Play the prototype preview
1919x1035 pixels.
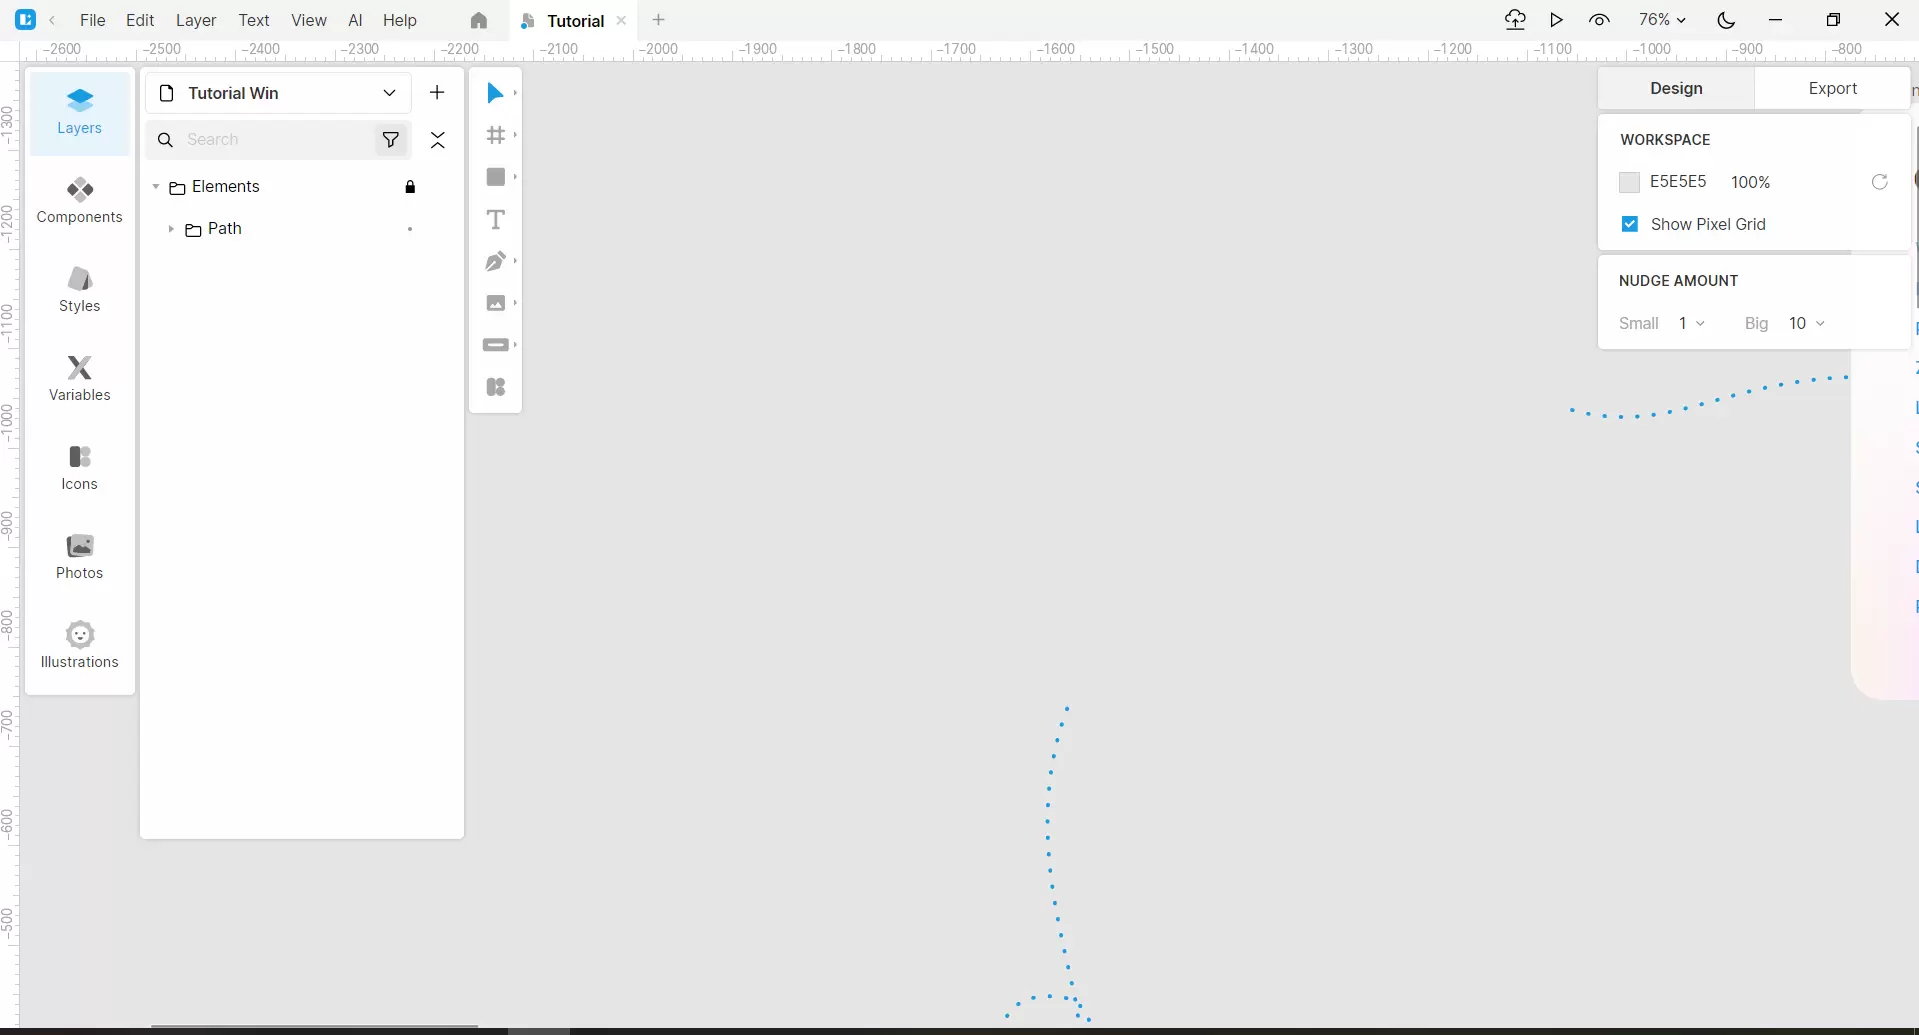pos(1557,20)
